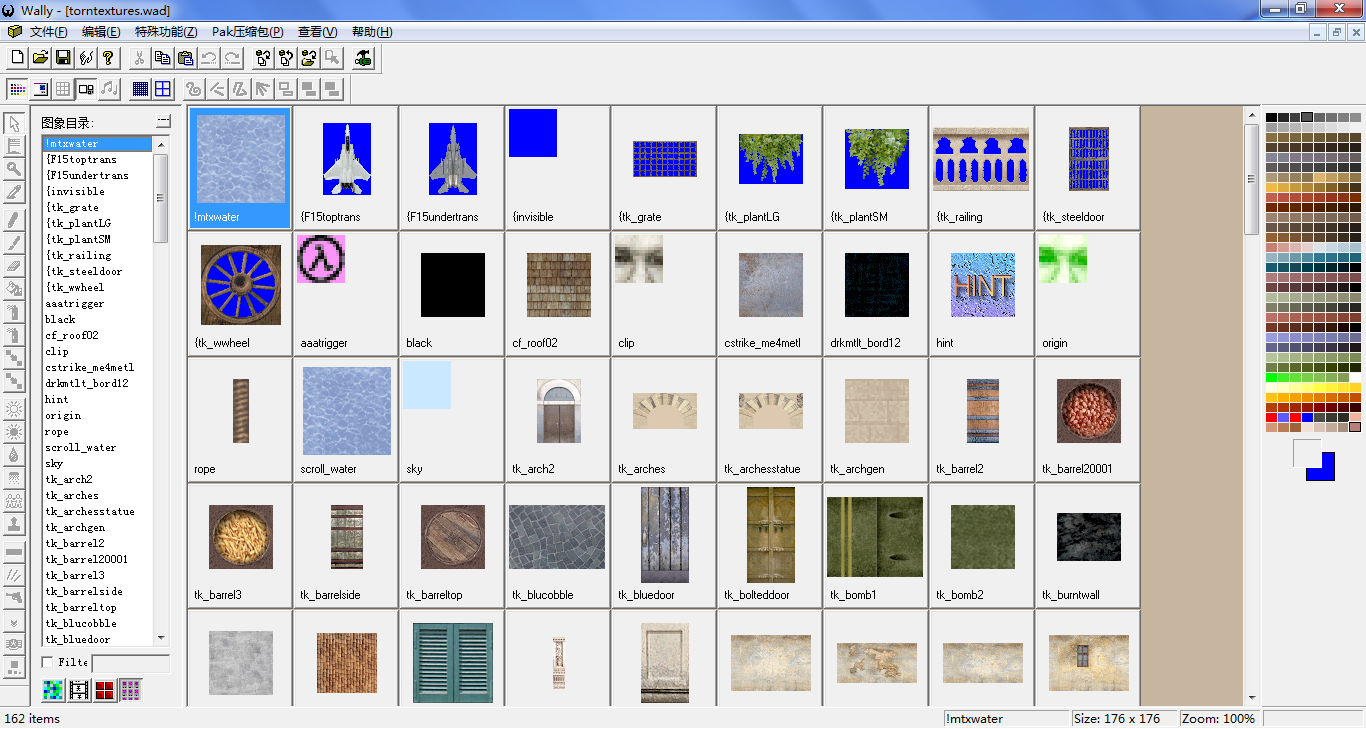Enable the Filter checkbox
Screen dimensions: 1366x729
(47, 662)
